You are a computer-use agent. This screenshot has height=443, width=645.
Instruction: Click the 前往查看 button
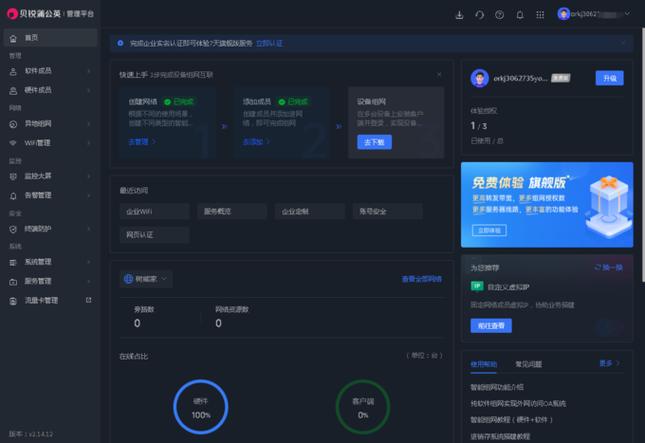(x=491, y=326)
